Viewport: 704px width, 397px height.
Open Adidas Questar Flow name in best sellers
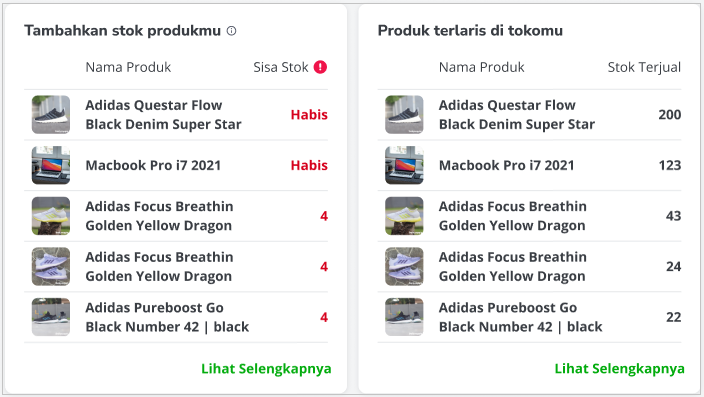pyautogui.click(x=517, y=115)
